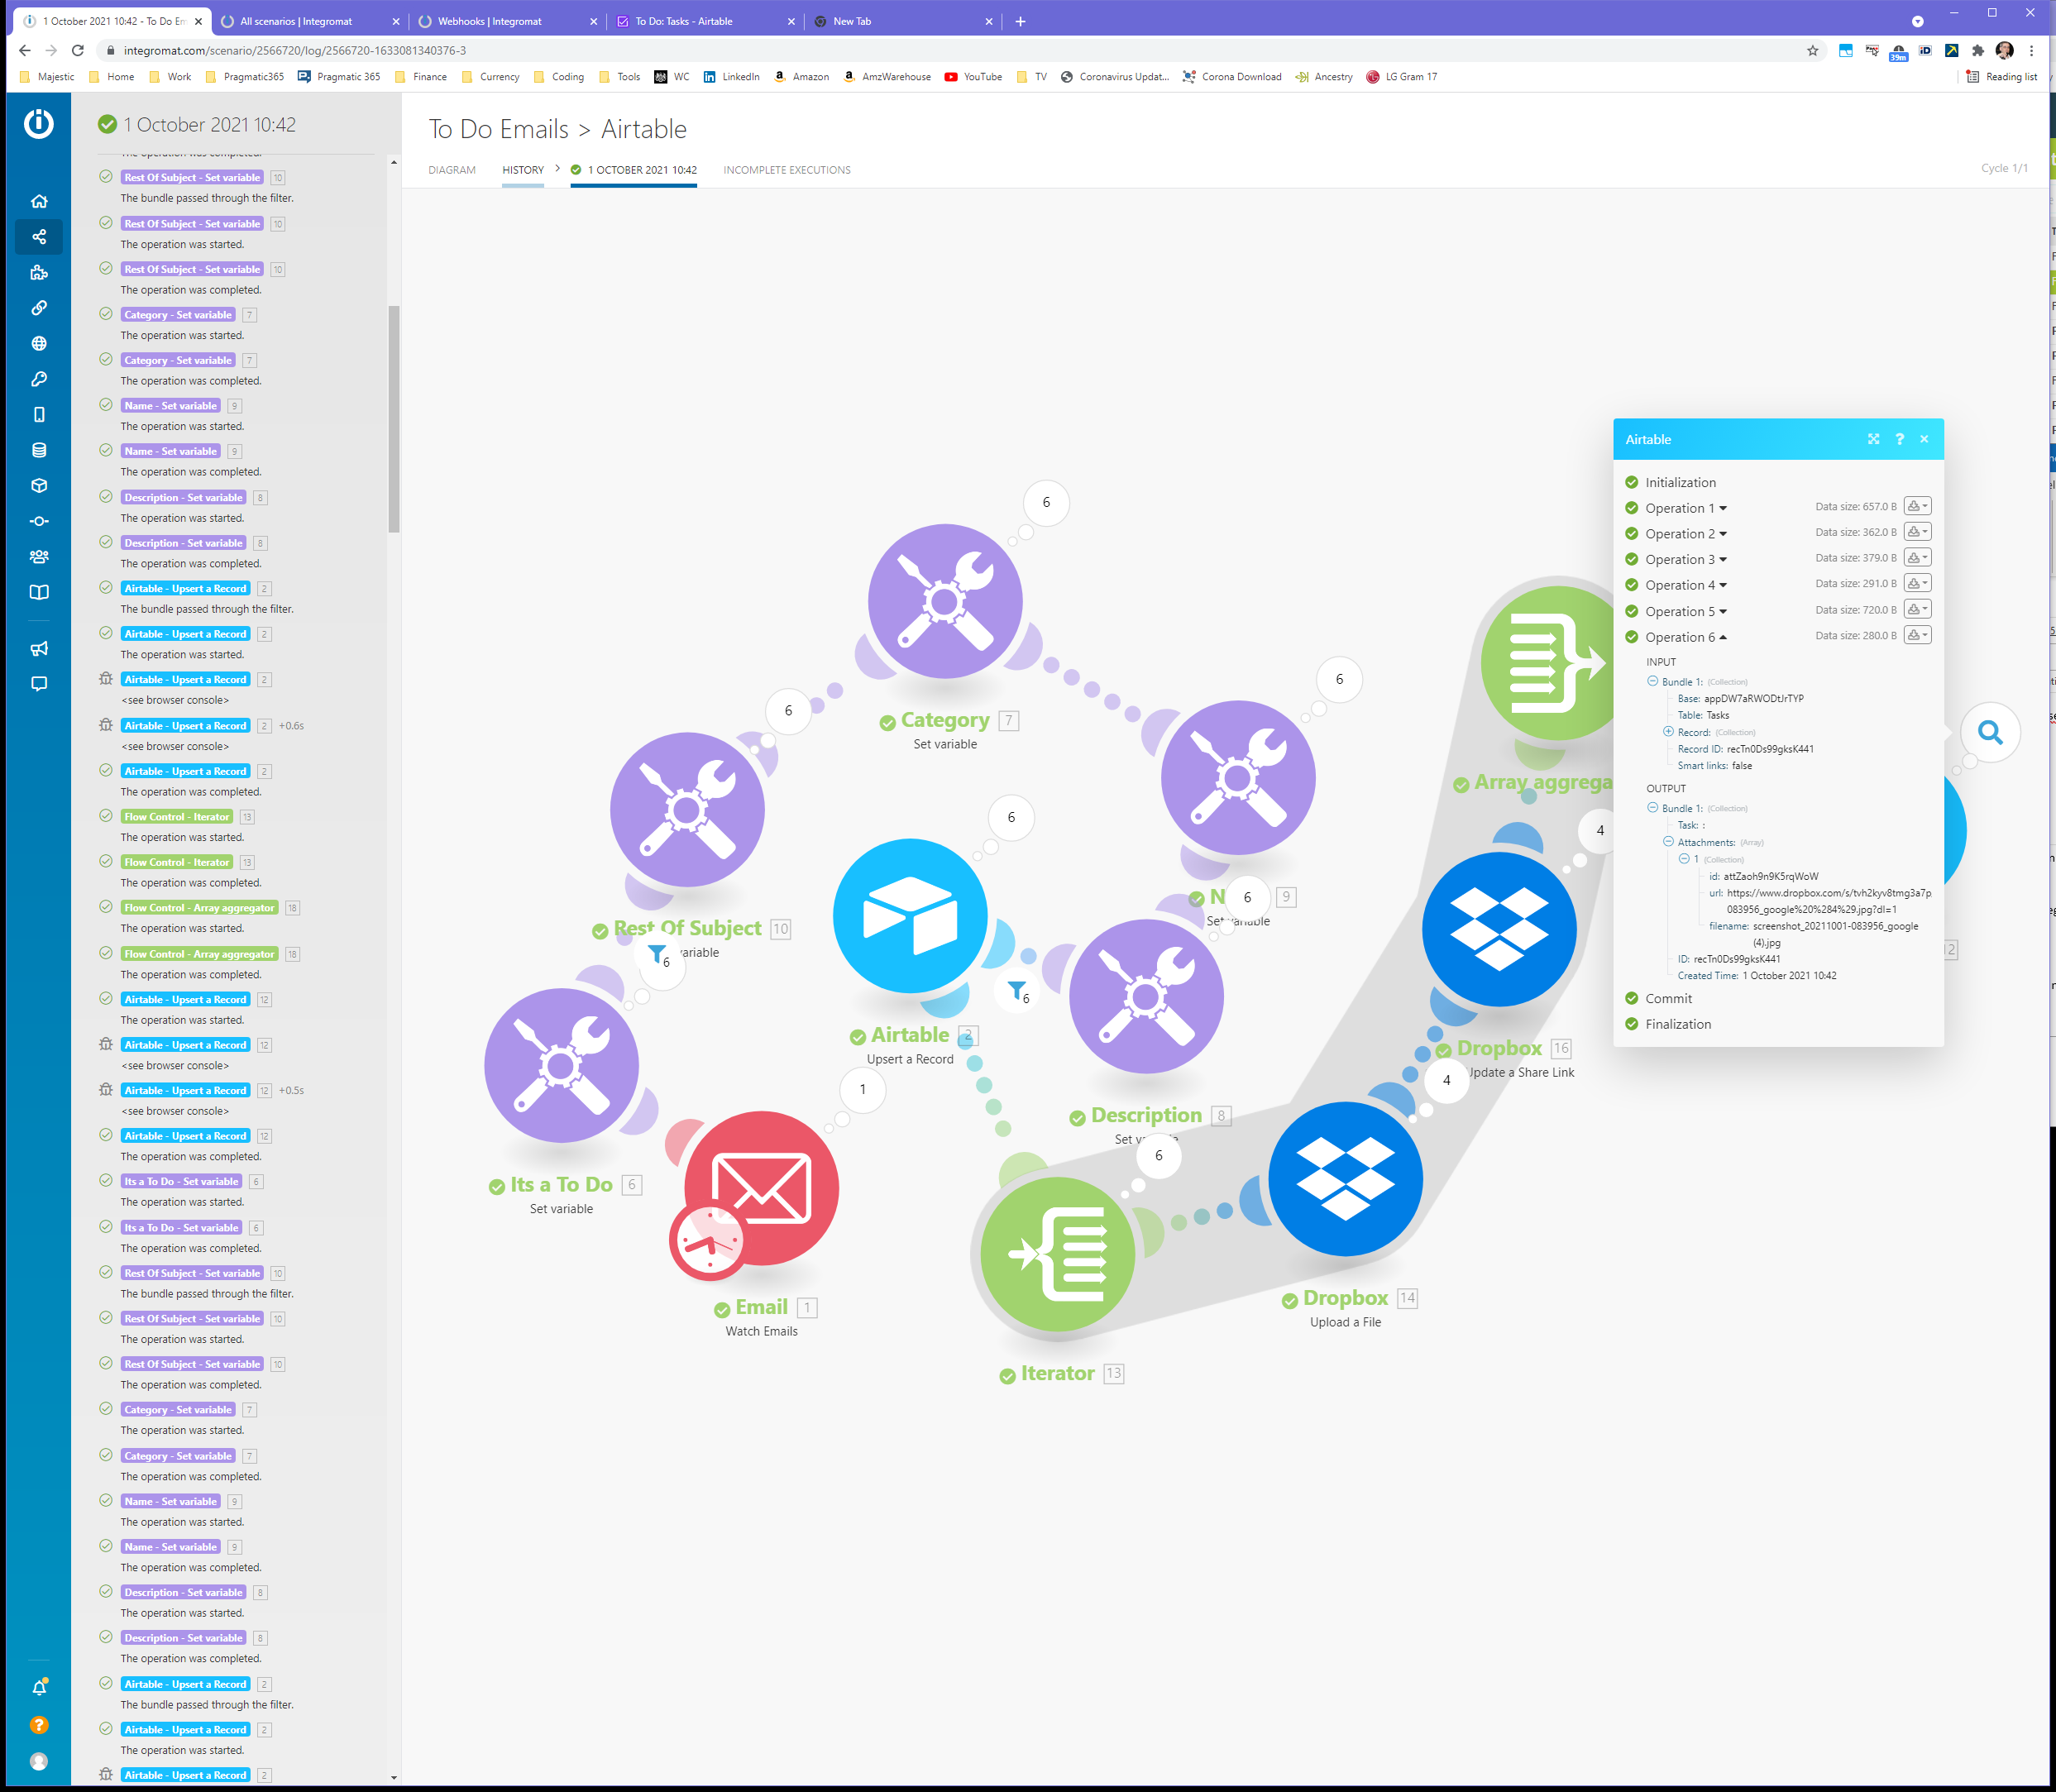
Task: Click the magnifier bubble right of Airtable panel
Action: [x=1990, y=733]
